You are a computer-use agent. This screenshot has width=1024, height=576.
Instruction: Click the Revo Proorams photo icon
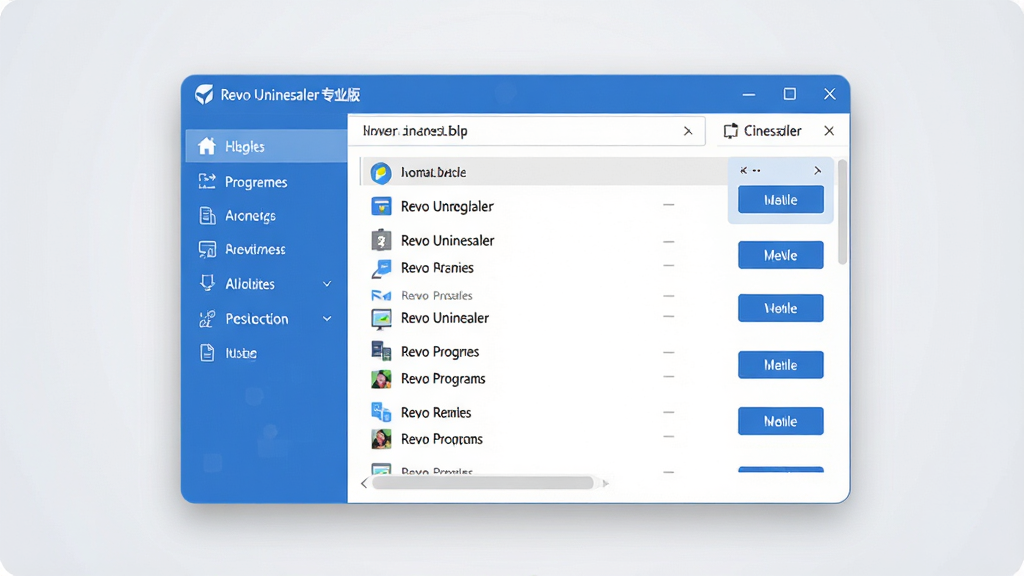[x=381, y=439]
